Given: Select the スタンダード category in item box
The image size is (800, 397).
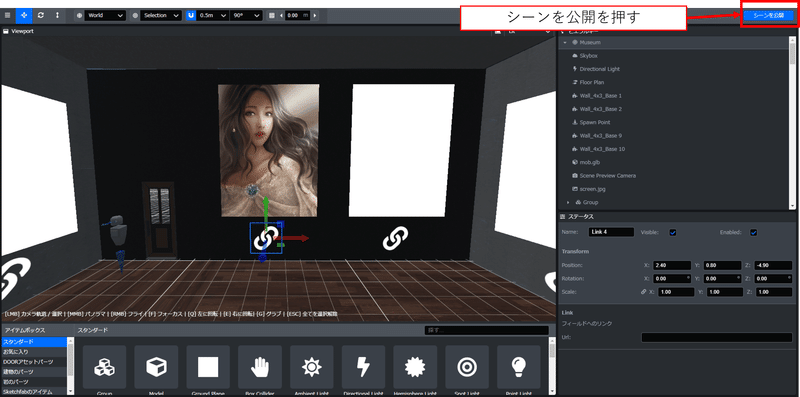Looking at the screenshot, I should pos(34,341).
